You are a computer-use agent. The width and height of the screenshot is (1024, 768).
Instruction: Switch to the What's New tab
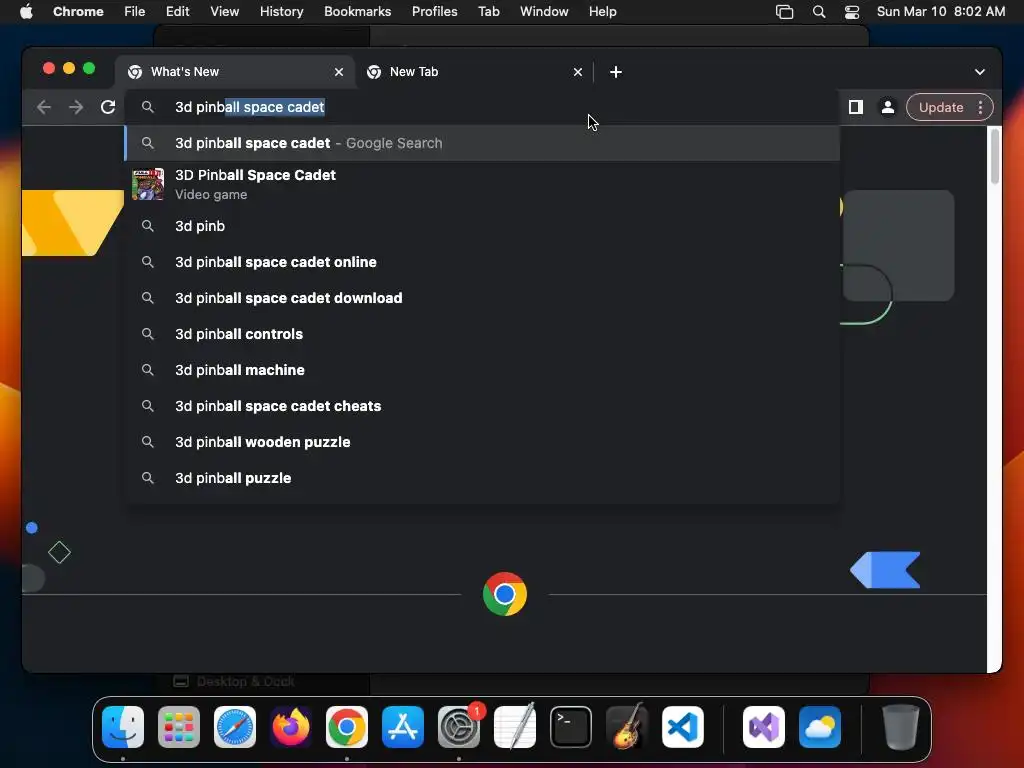235,72
